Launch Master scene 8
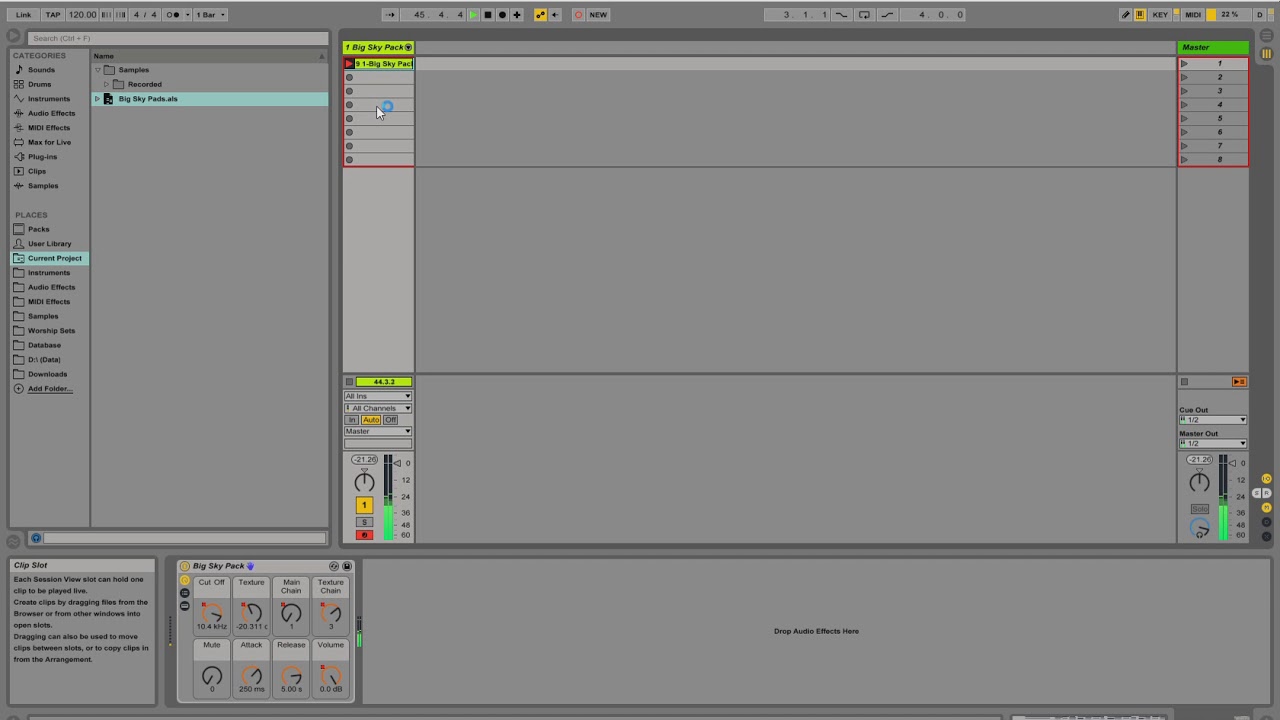1280x720 pixels. pyautogui.click(x=1185, y=159)
